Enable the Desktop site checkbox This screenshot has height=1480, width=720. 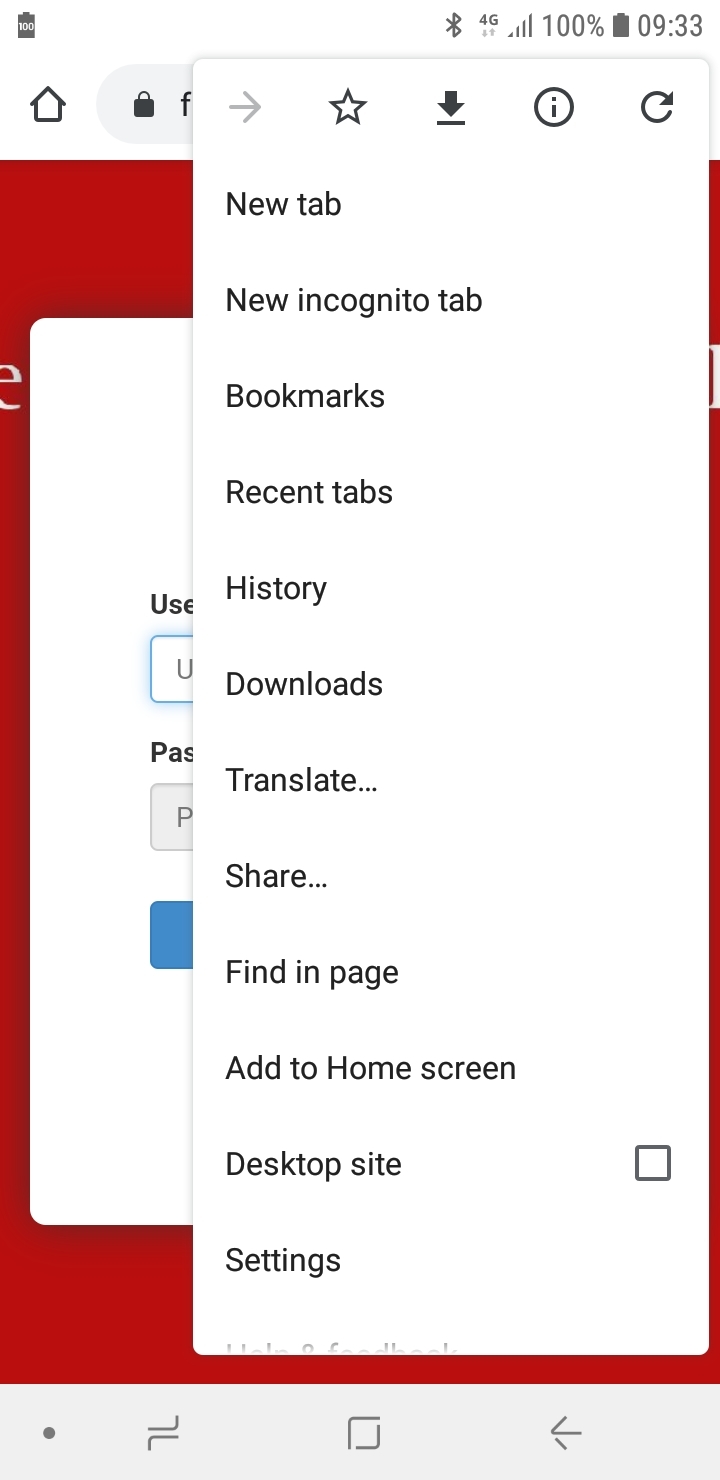[653, 1163]
